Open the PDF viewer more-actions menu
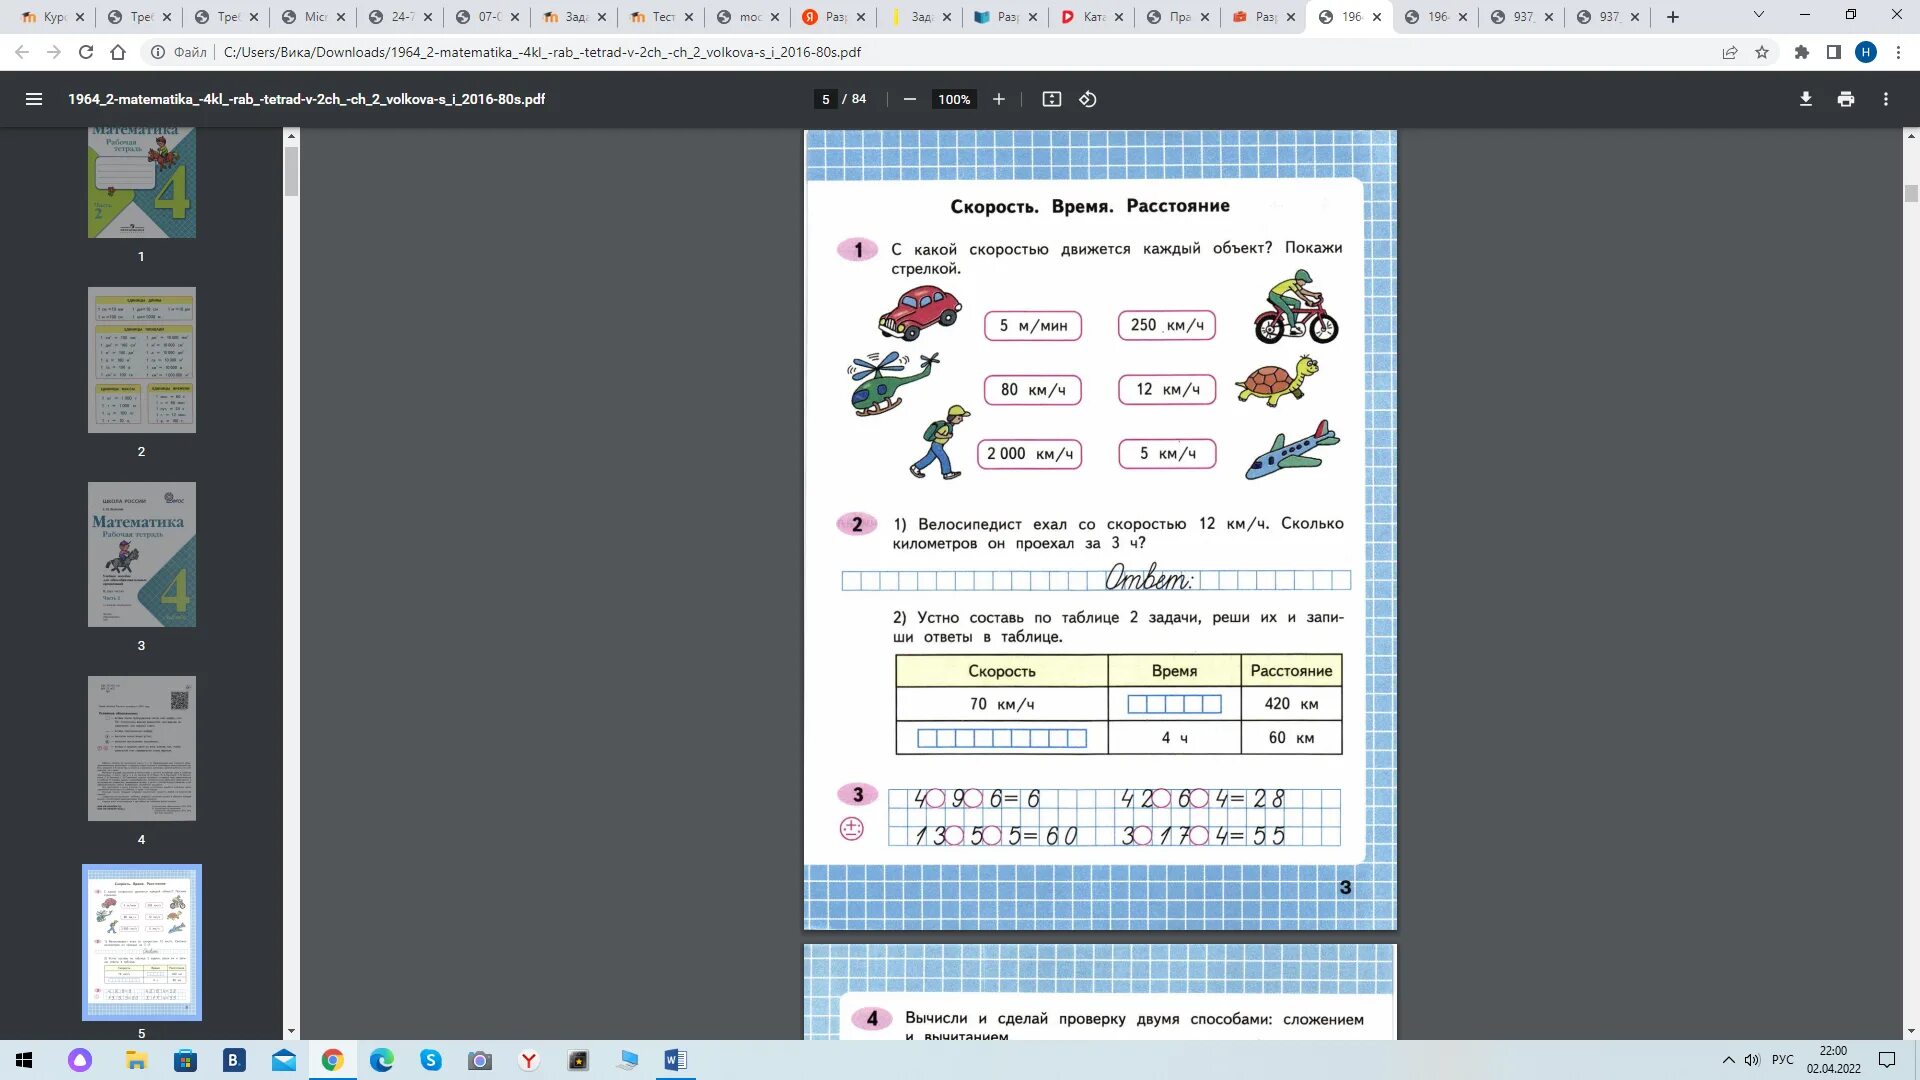This screenshot has width=1920, height=1080. tap(1886, 99)
